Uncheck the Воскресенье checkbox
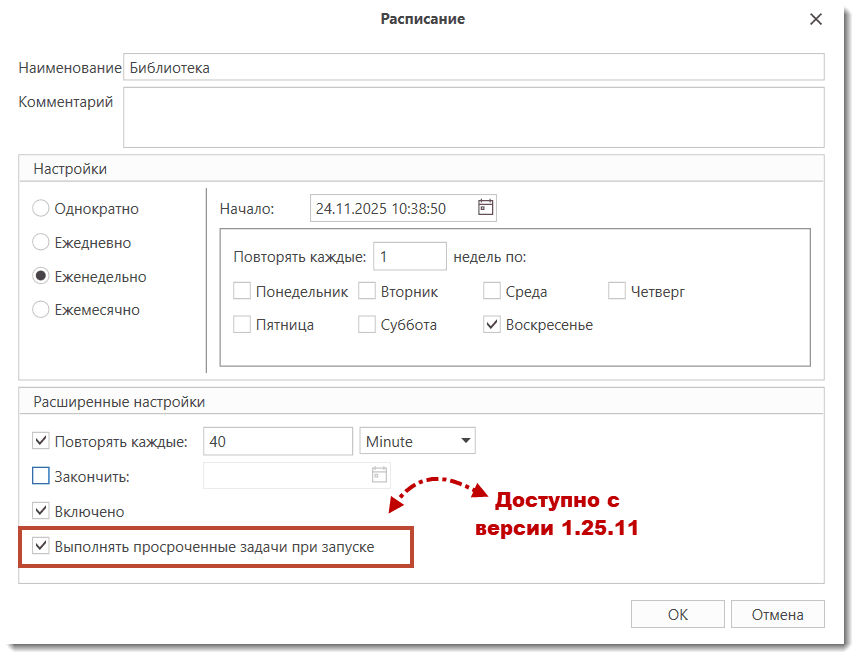859x659 pixels. point(492,325)
